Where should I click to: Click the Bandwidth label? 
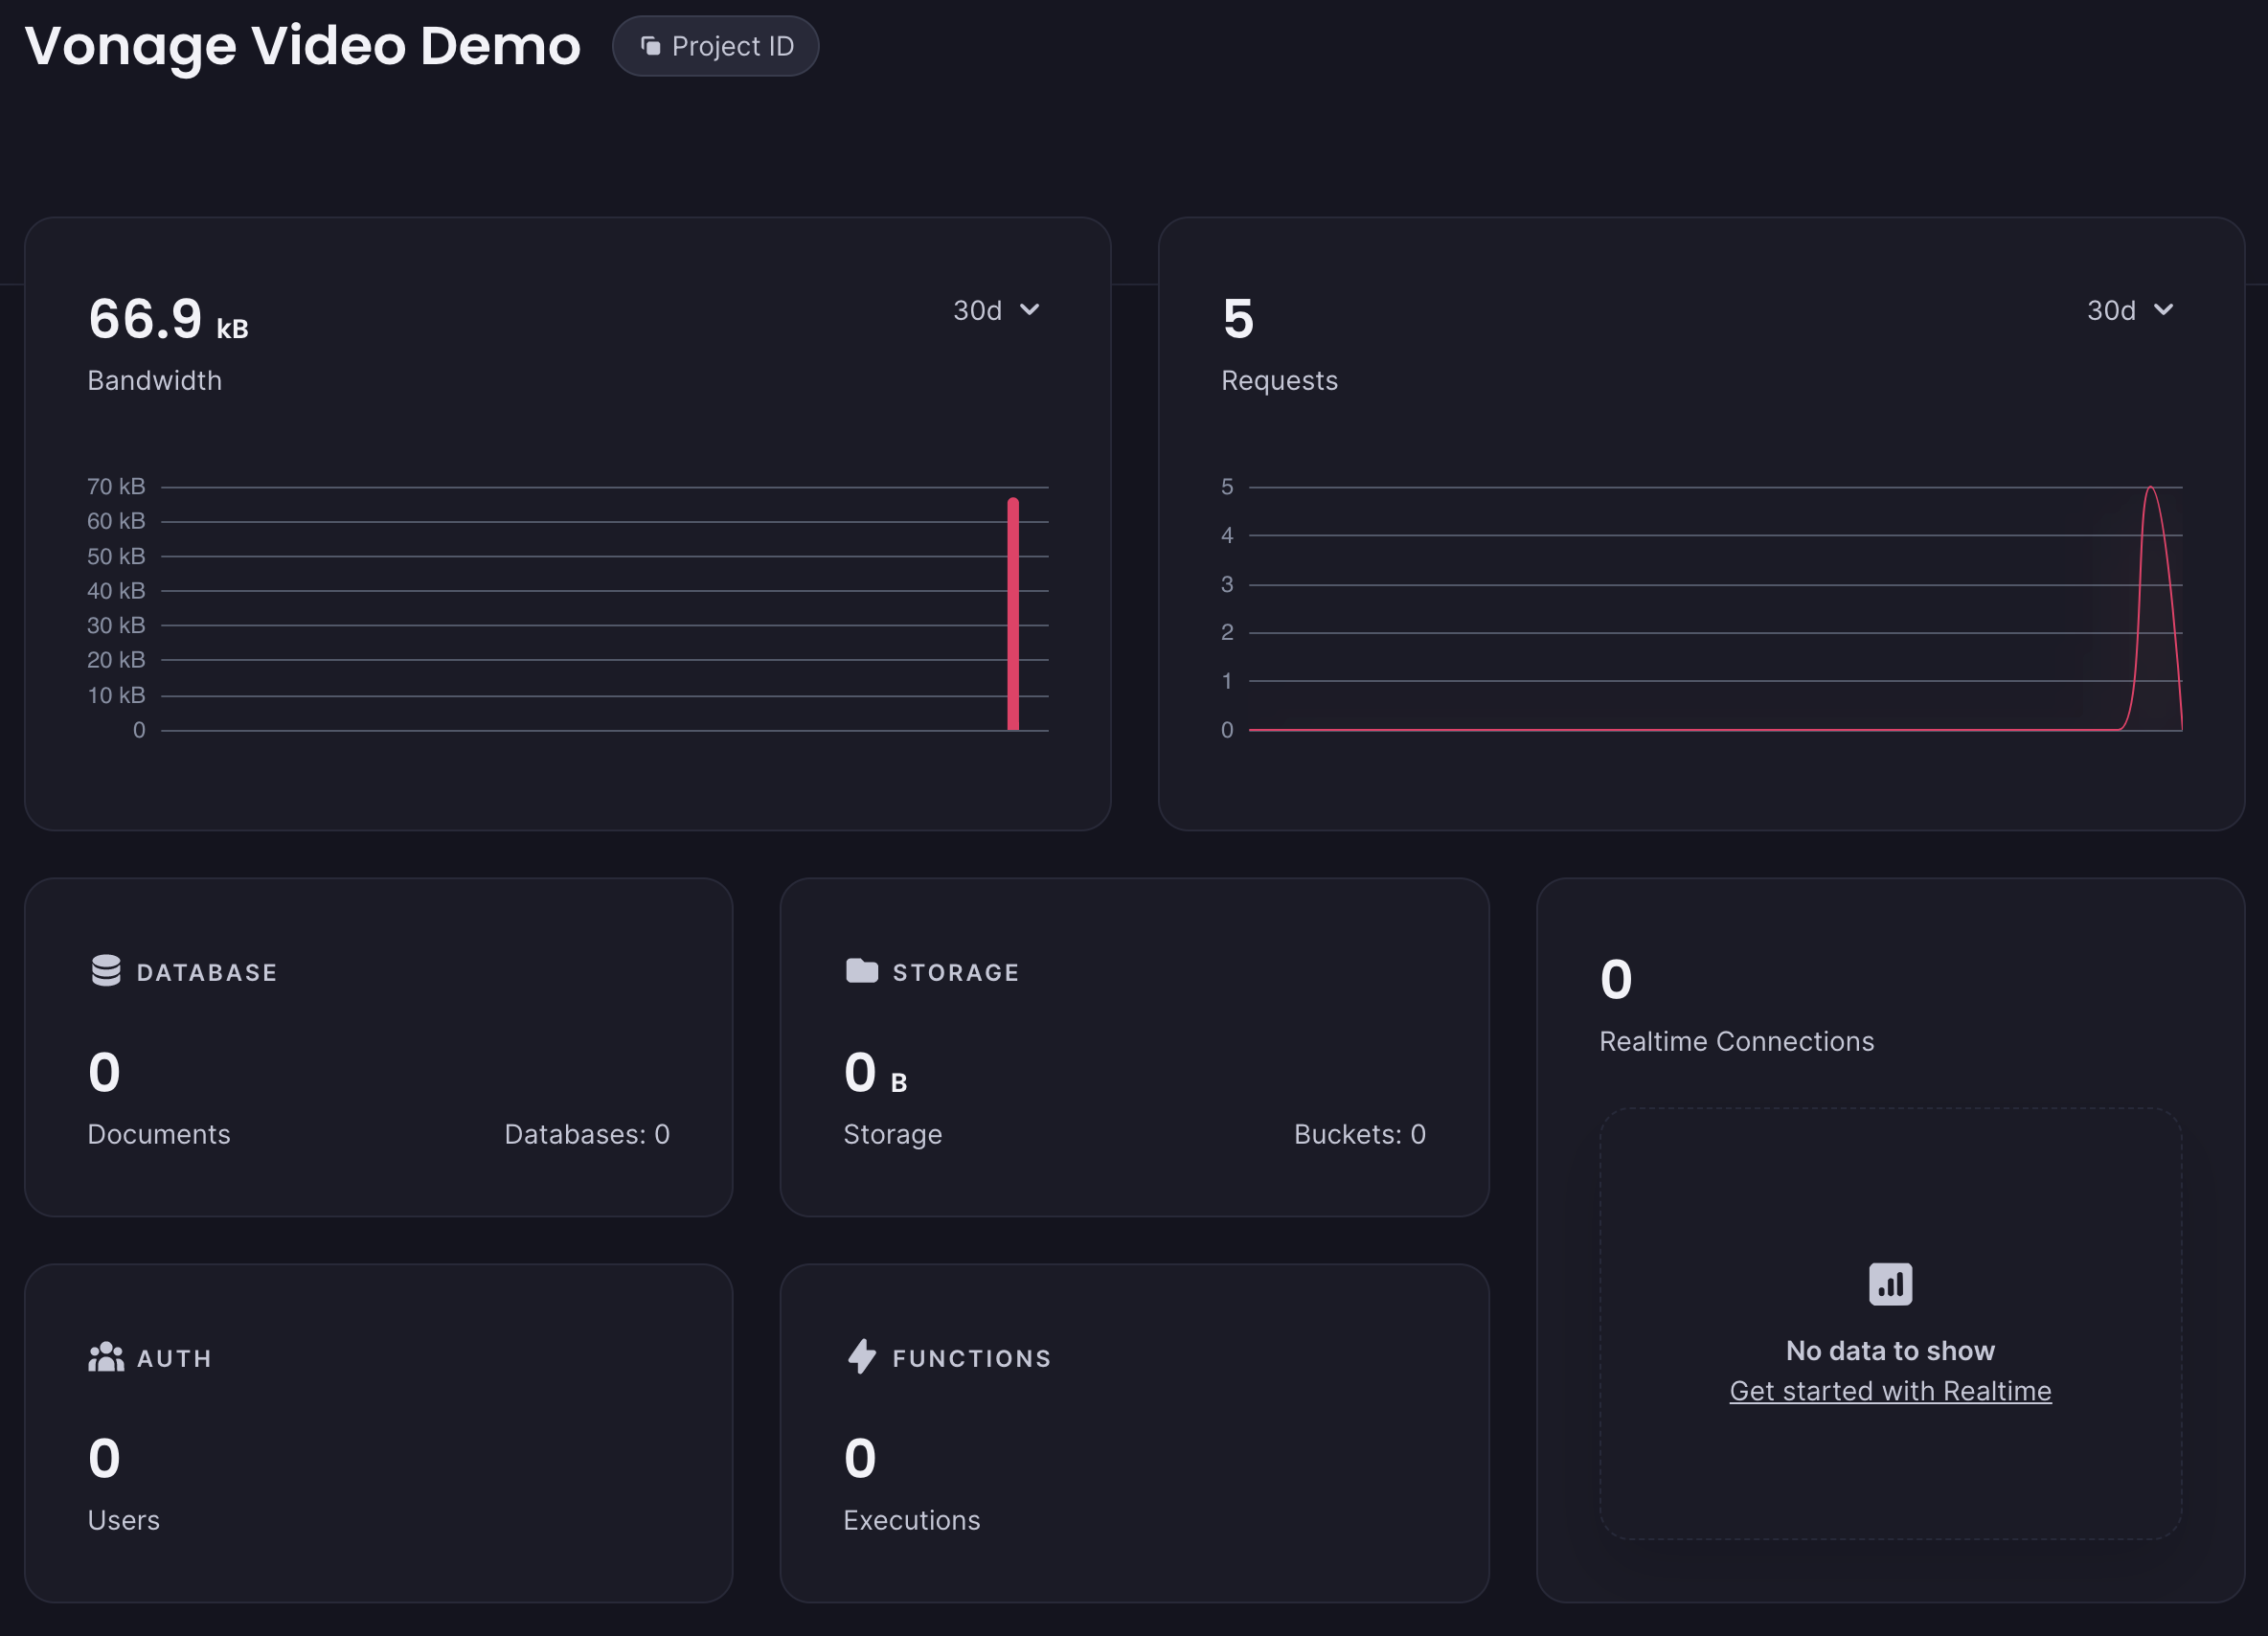coord(155,381)
